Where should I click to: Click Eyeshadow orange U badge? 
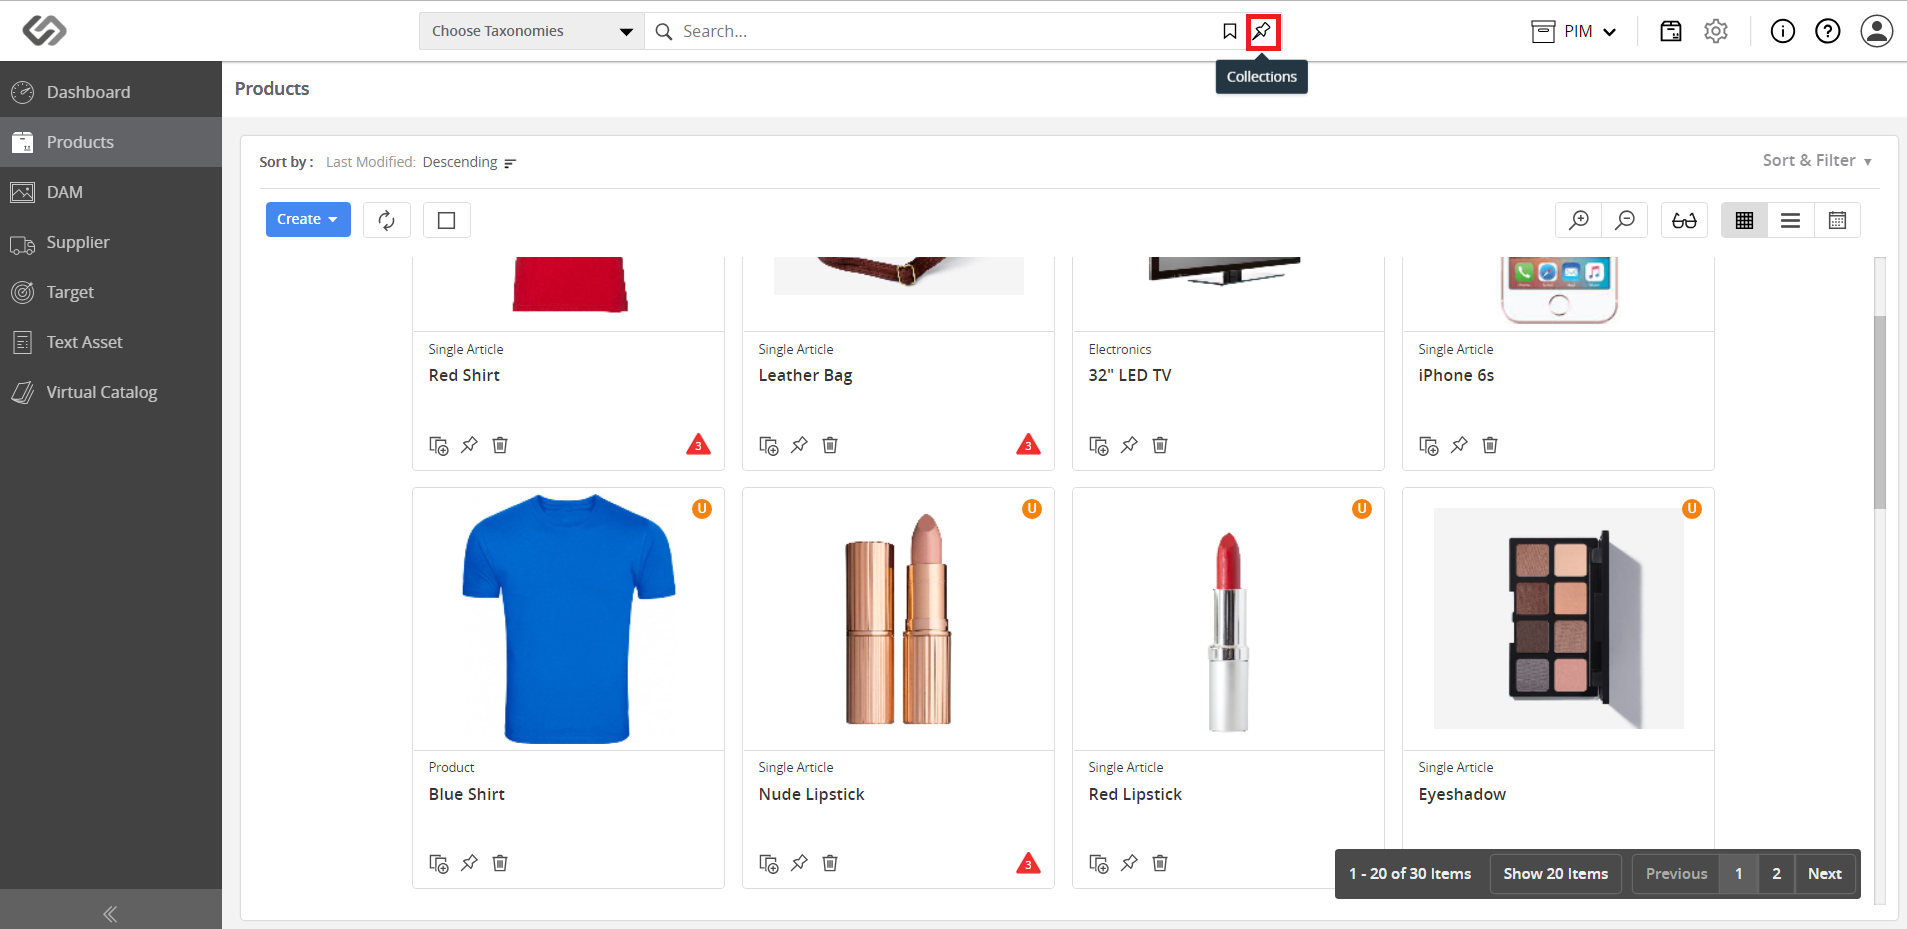(1692, 508)
